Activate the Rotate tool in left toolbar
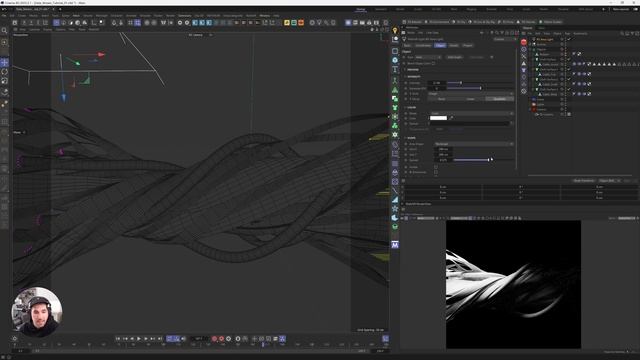The image size is (640, 360). pos(4,72)
